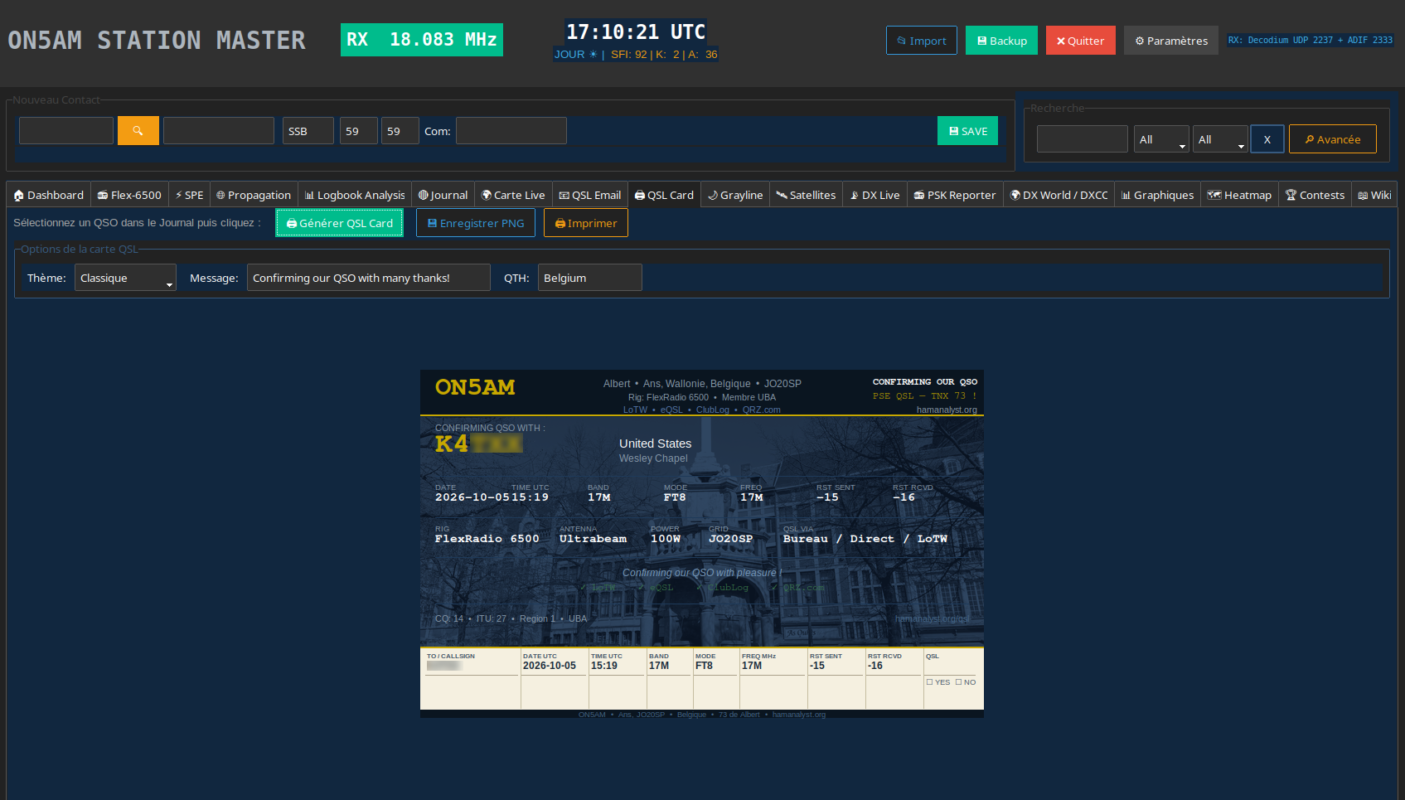Select the QSL Card tab
This screenshot has width=1405, height=800.
pyautogui.click(x=664, y=195)
